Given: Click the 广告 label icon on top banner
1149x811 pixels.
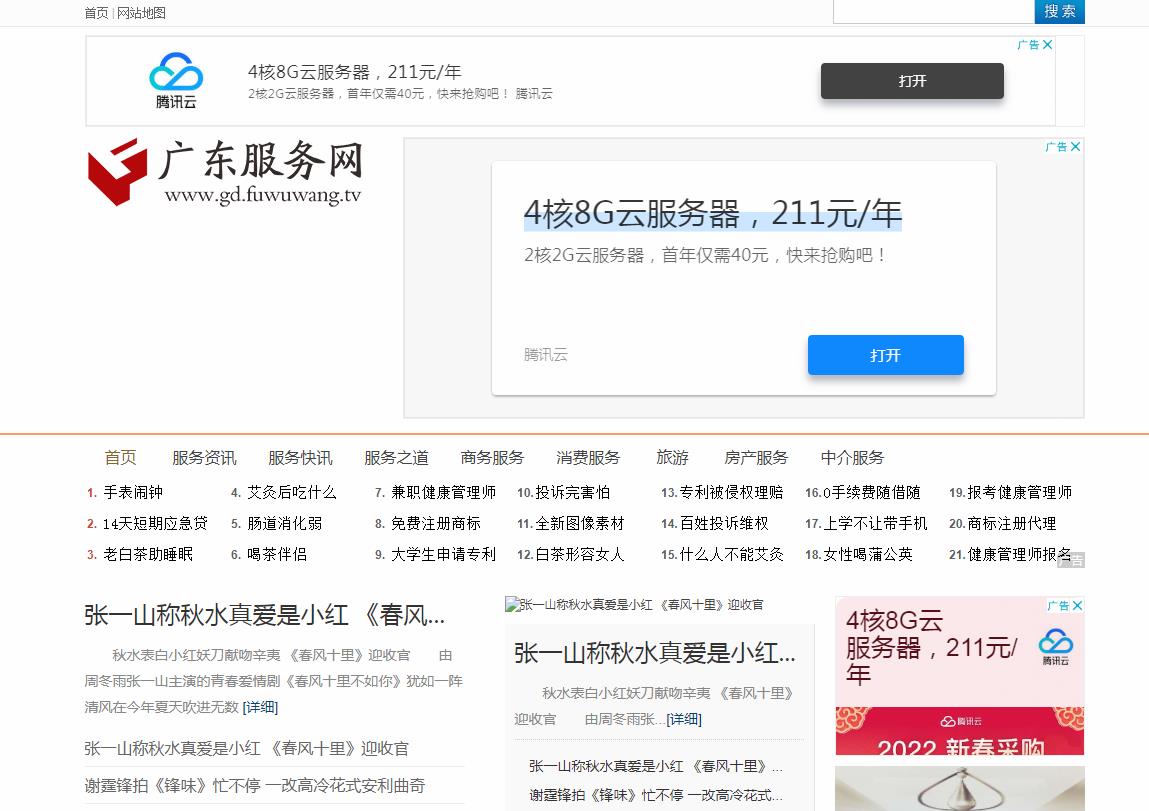Looking at the screenshot, I should point(1029,45).
